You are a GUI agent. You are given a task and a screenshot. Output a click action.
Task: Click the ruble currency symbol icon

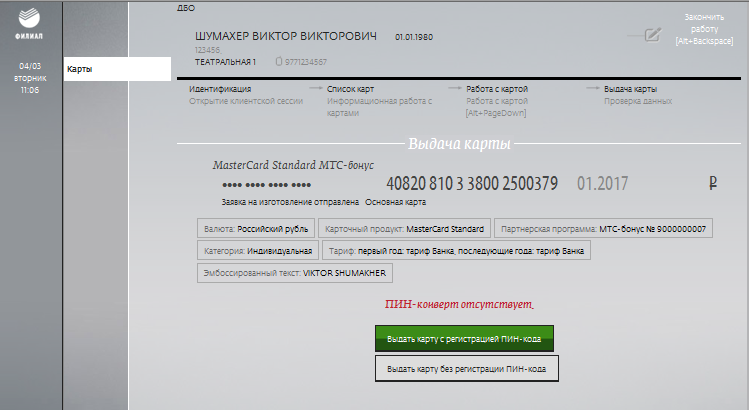coord(713,183)
